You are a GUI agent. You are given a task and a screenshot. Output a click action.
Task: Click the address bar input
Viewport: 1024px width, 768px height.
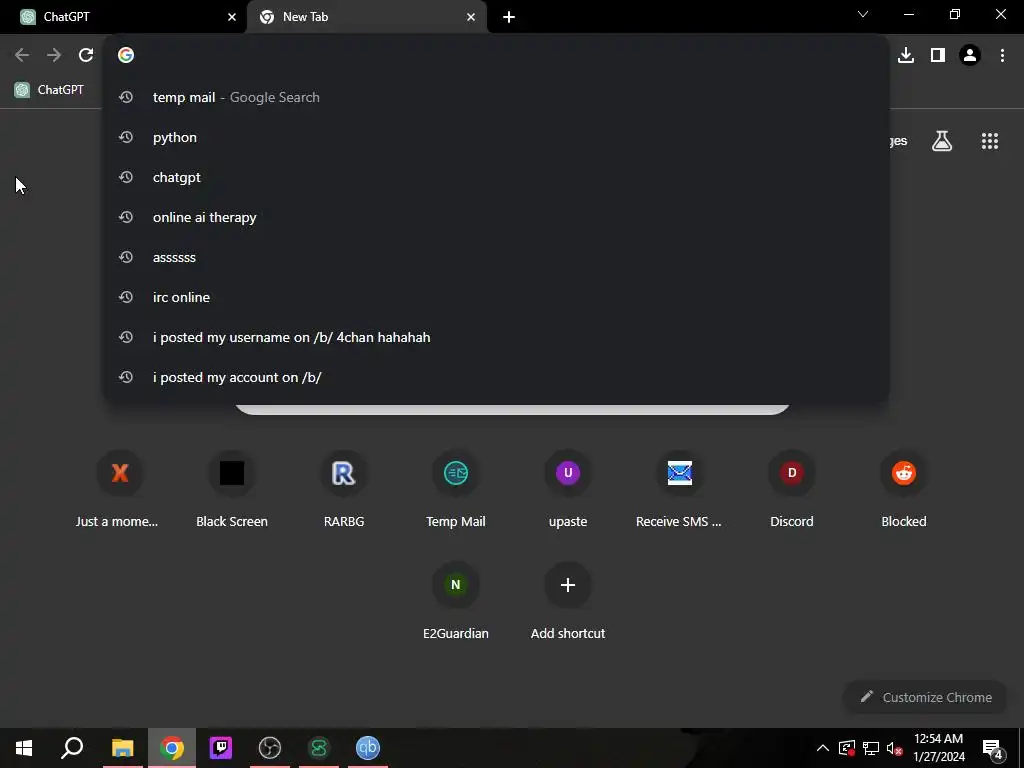(x=496, y=55)
